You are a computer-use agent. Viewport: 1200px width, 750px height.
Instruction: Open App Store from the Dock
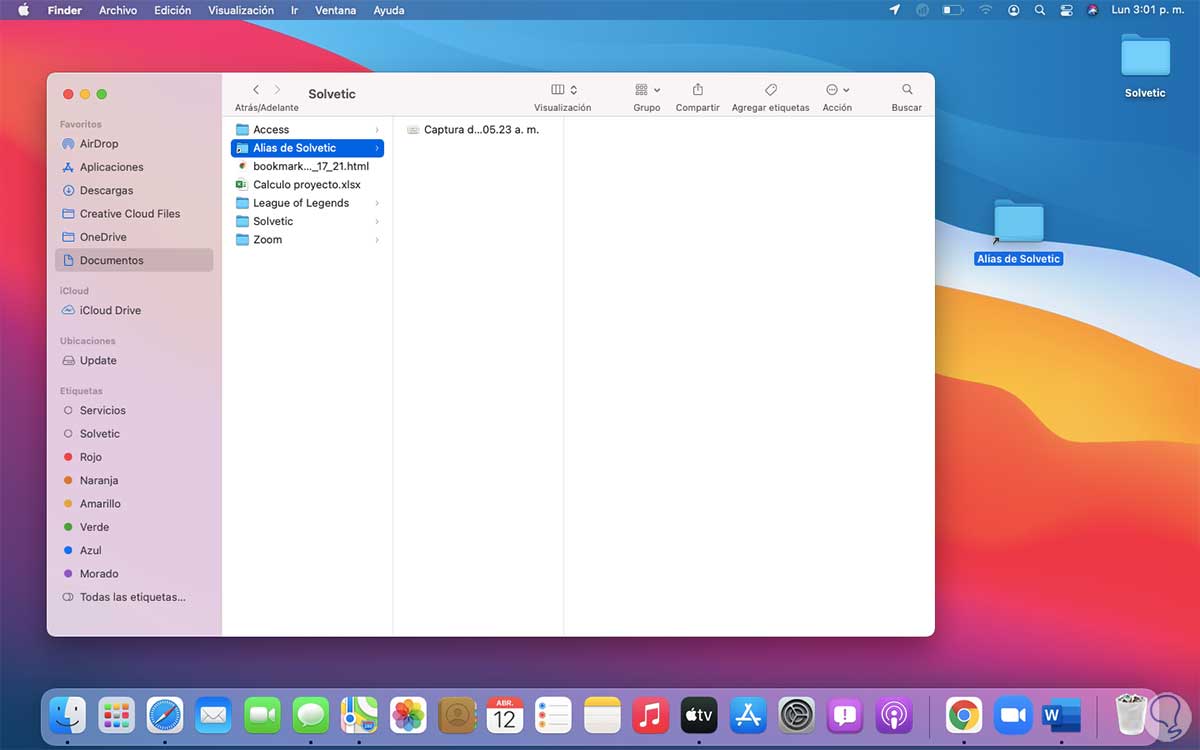(x=748, y=715)
